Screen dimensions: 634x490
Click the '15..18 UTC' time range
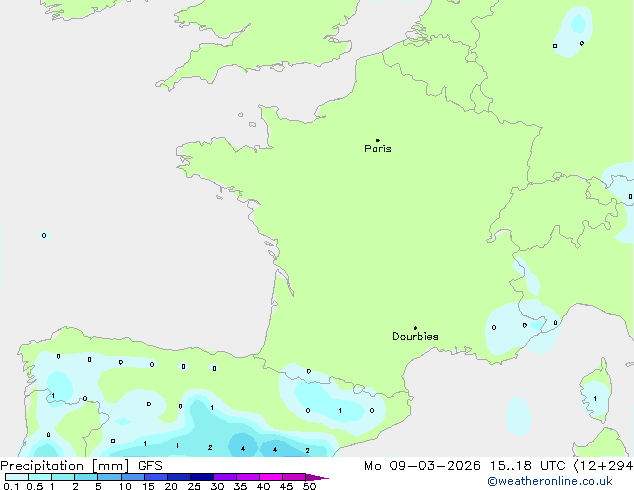pos(527,466)
